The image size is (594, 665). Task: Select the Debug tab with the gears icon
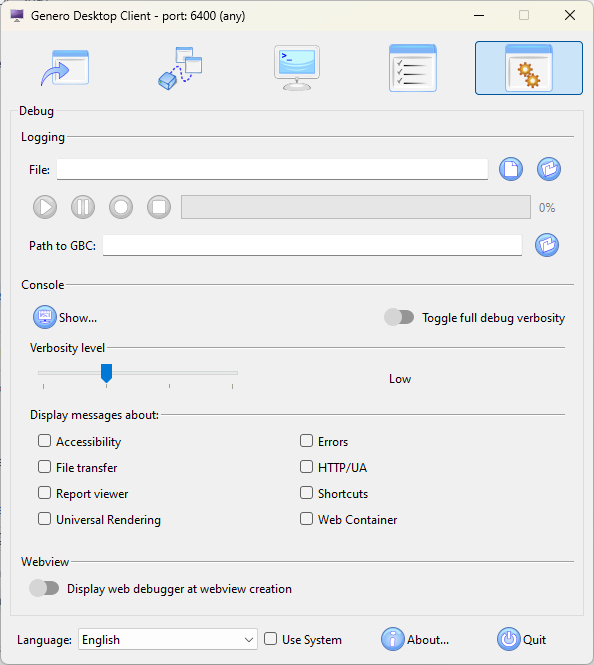[x=529, y=68]
